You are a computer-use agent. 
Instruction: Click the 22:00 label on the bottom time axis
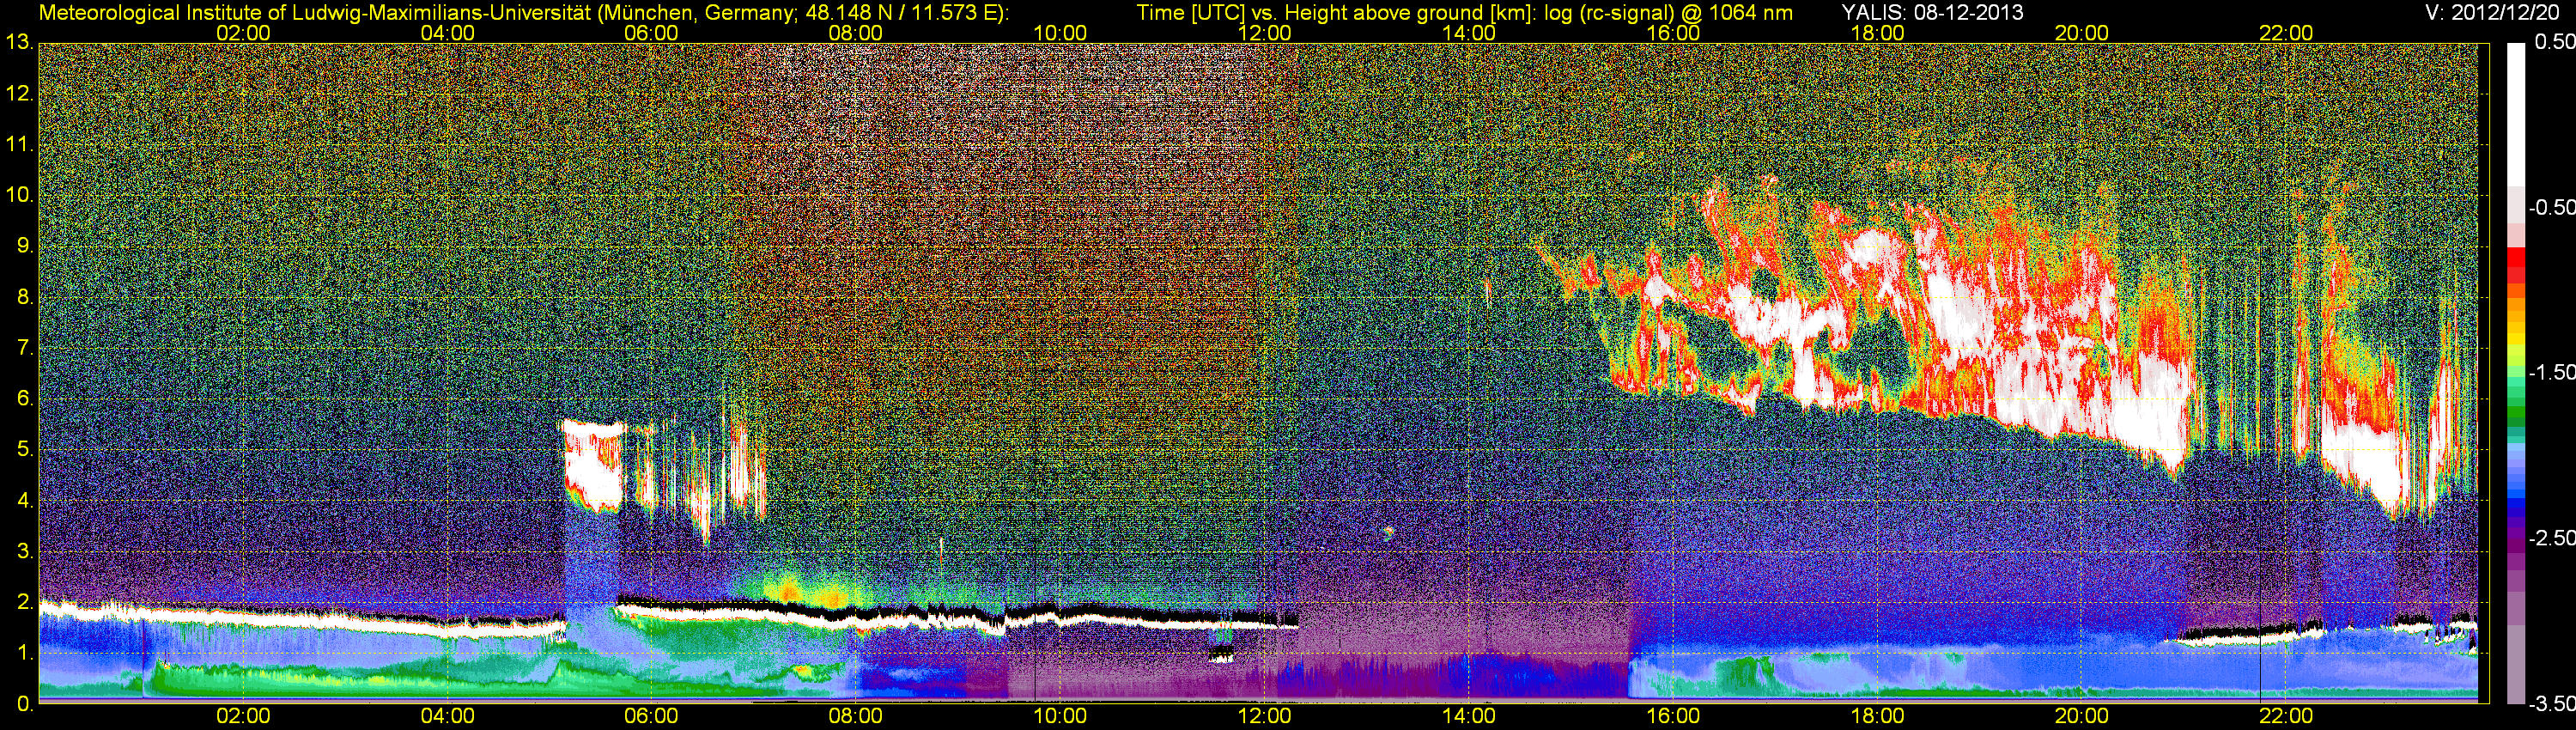(2286, 717)
